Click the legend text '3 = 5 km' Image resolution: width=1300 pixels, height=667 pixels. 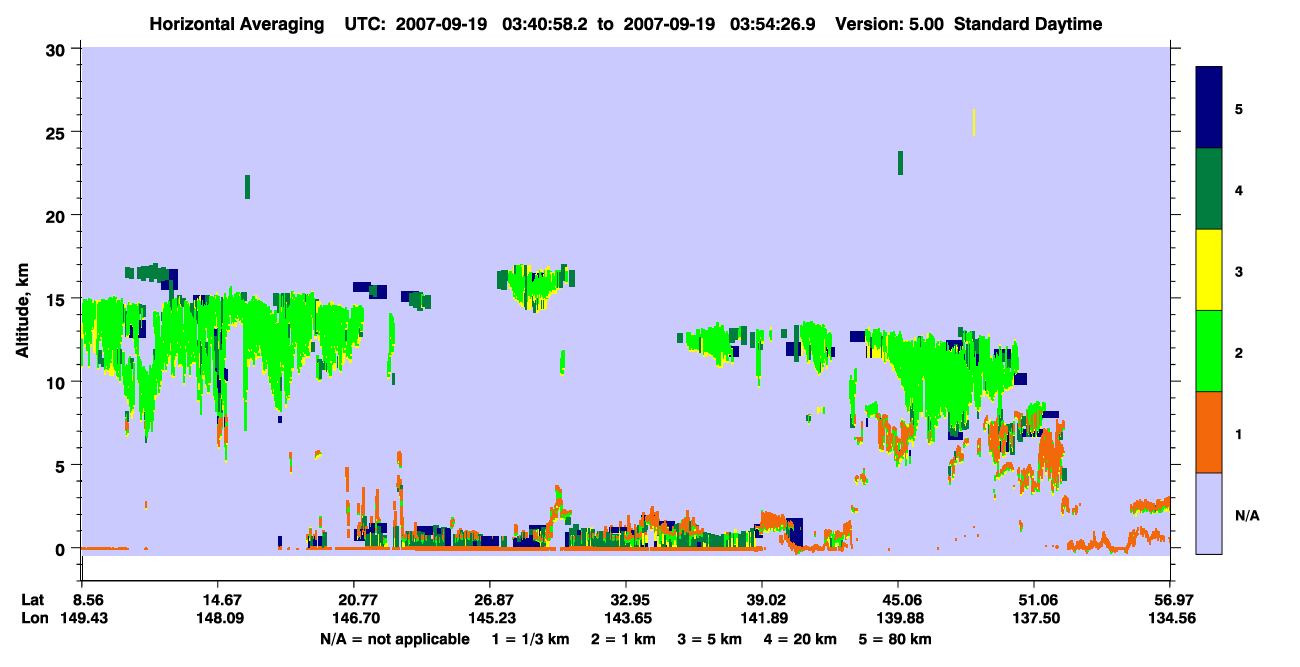pyautogui.click(x=711, y=639)
